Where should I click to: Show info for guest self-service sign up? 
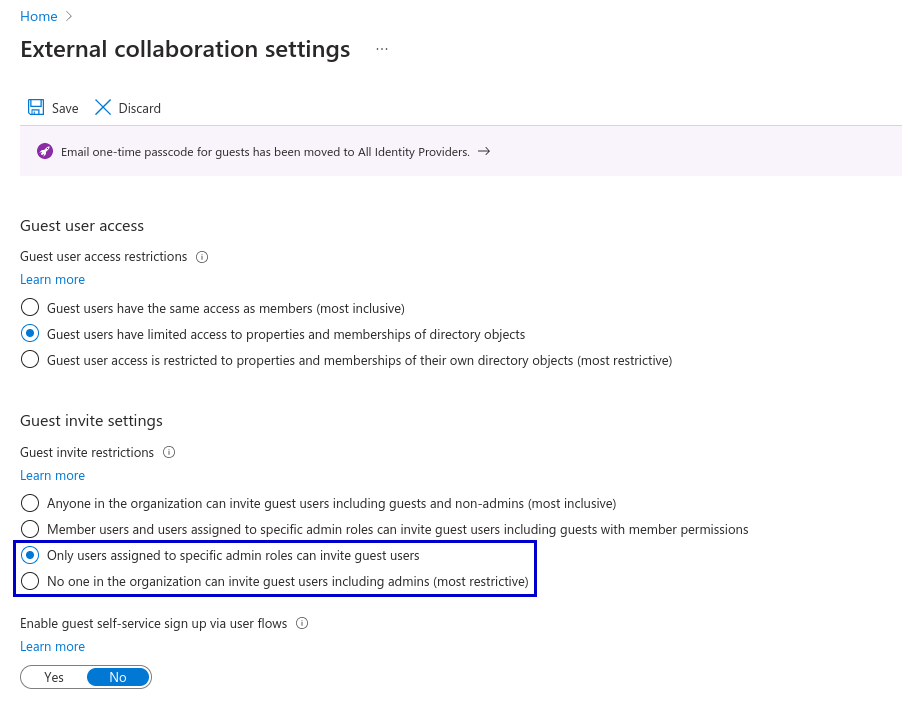point(302,623)
